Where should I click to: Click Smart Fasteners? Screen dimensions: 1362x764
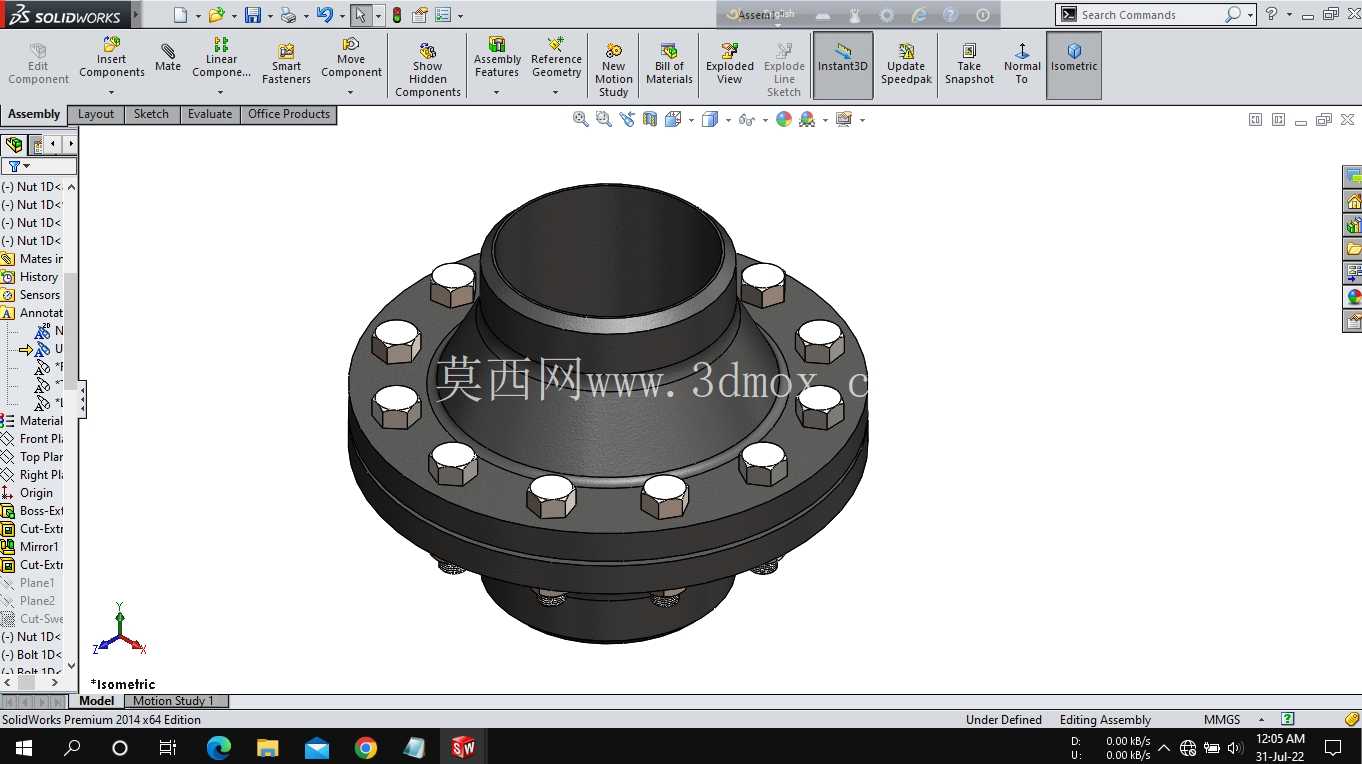pos(286,65)
